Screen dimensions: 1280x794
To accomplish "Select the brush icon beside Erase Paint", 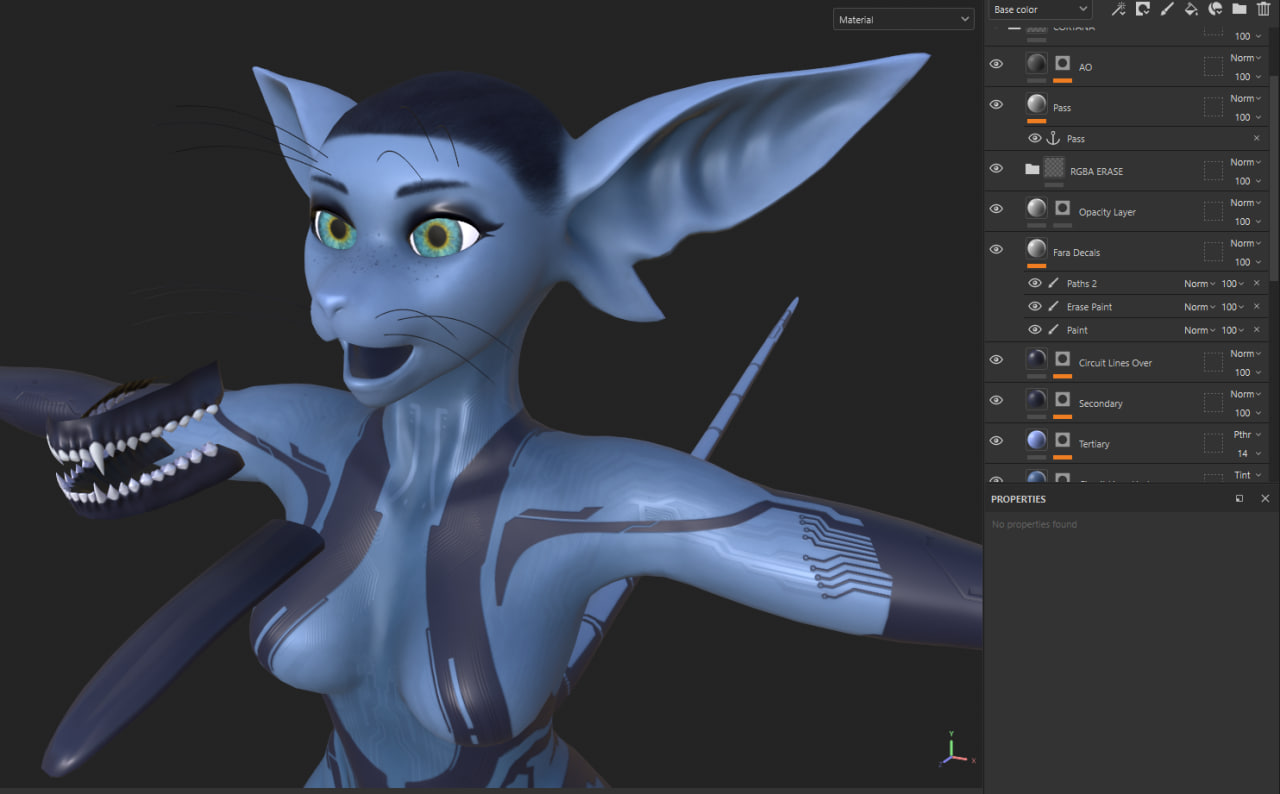I will [x=1053, y=307].
